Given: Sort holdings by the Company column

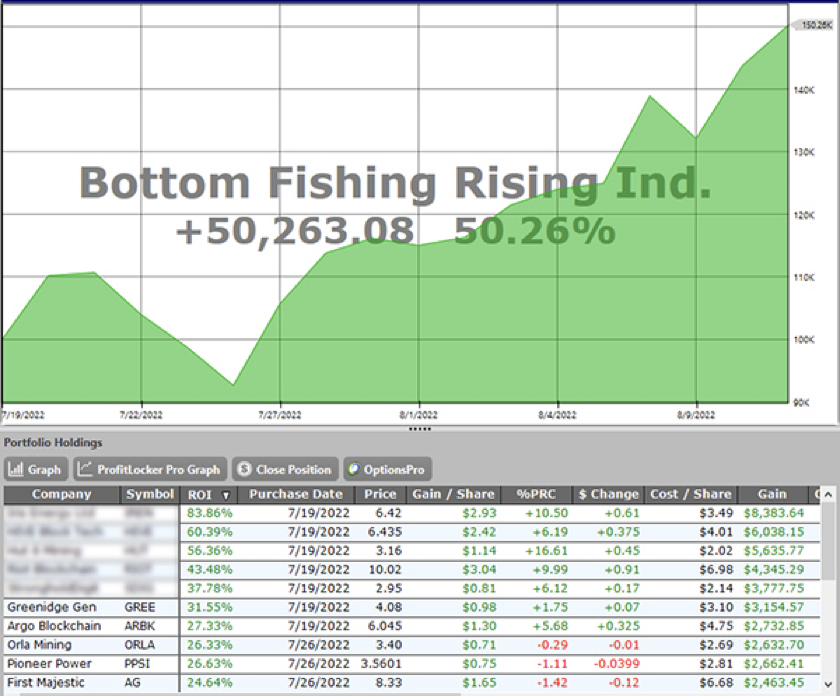Looking at the screenshot, I should click(62, 494).
